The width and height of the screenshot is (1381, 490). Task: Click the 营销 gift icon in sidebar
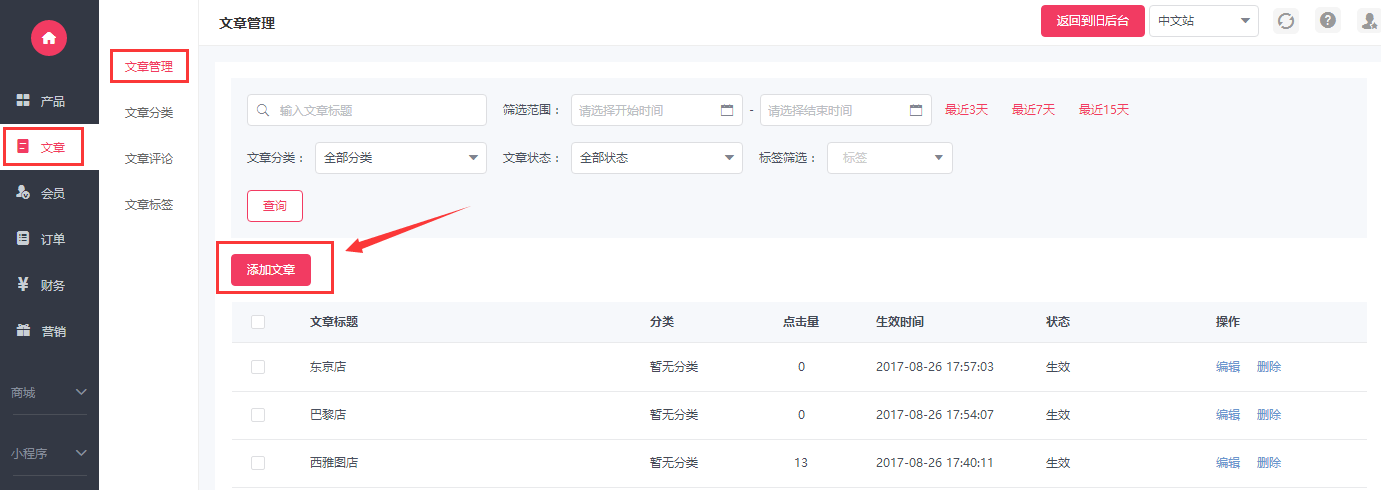click(23, 331)
